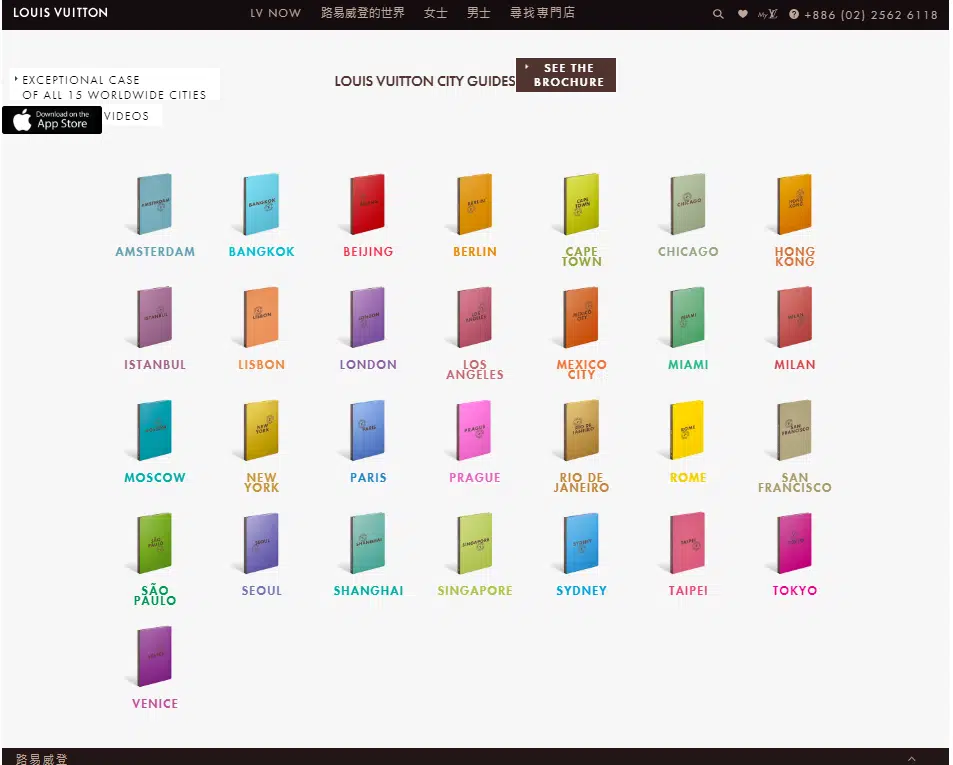Open the Videos link

126,115
